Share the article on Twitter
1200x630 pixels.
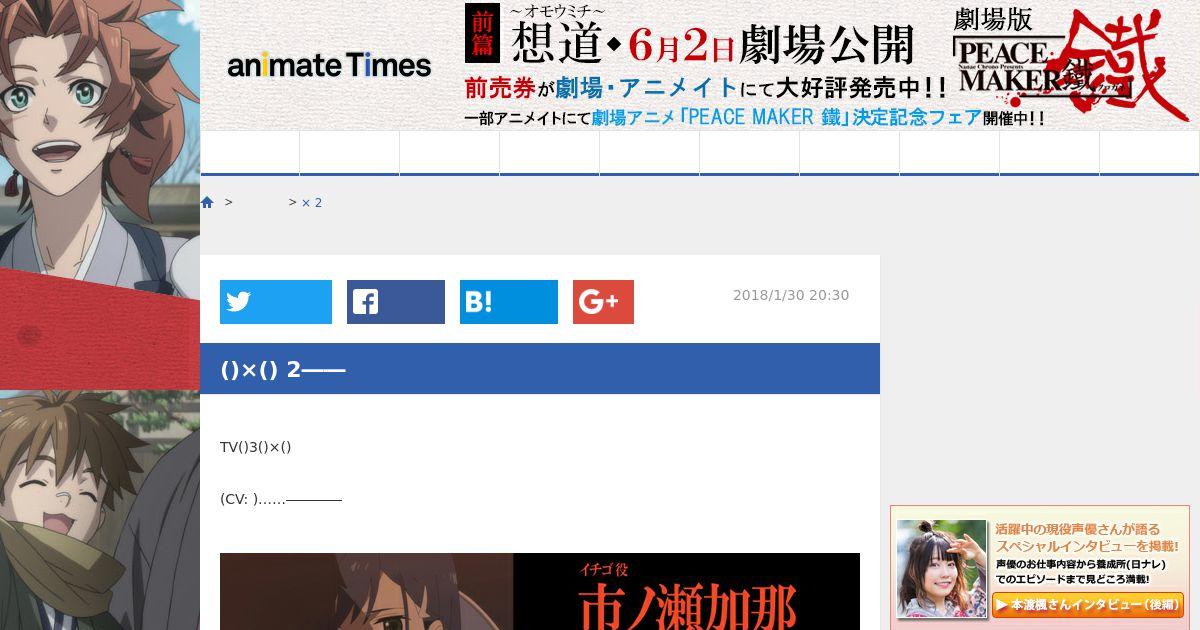(x=276, y=302)
